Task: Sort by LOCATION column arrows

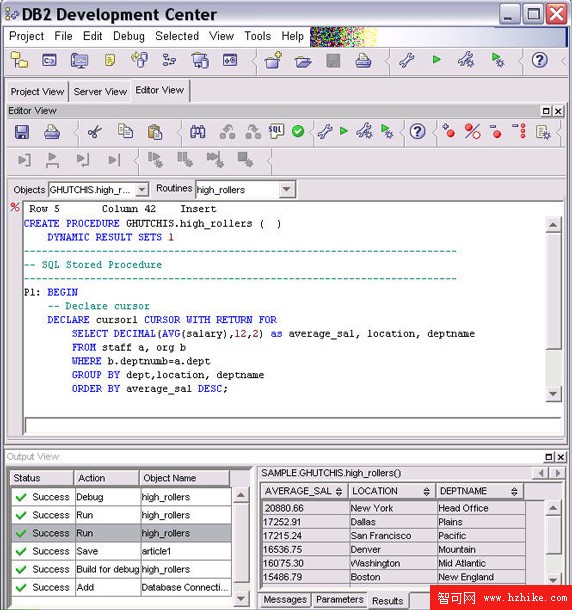Action: (426, 491)
